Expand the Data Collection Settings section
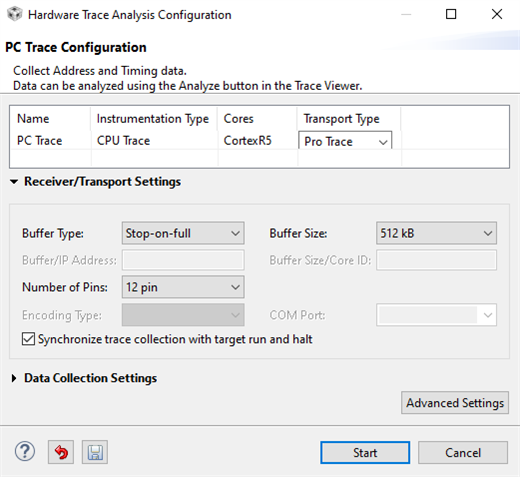 14,378
